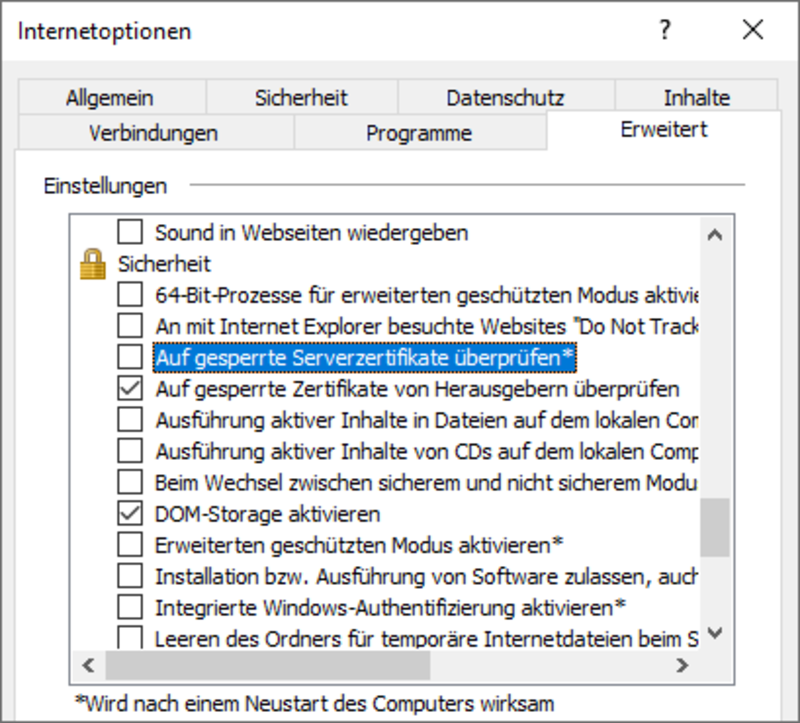Select the Verbindungen tab
The height and width of the screenshot is (723, 800).
click(x=153, y=132)
